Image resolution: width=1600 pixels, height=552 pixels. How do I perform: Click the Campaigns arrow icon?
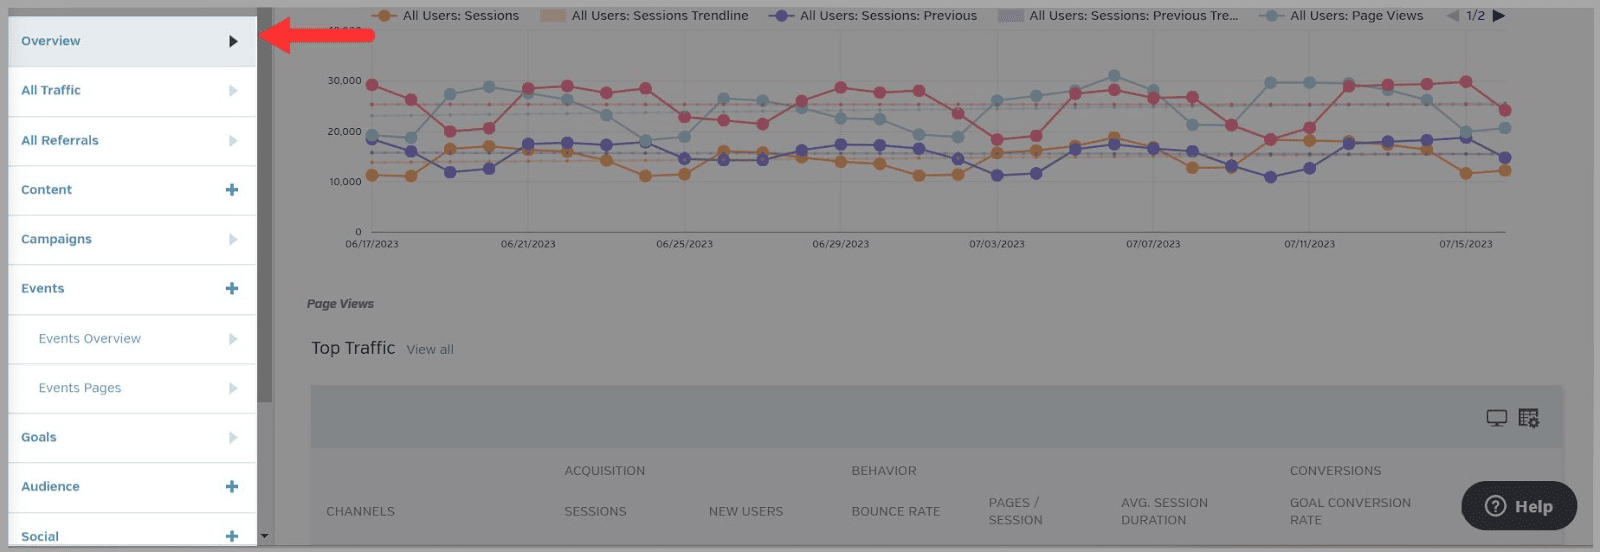click(x=233, y=240)
